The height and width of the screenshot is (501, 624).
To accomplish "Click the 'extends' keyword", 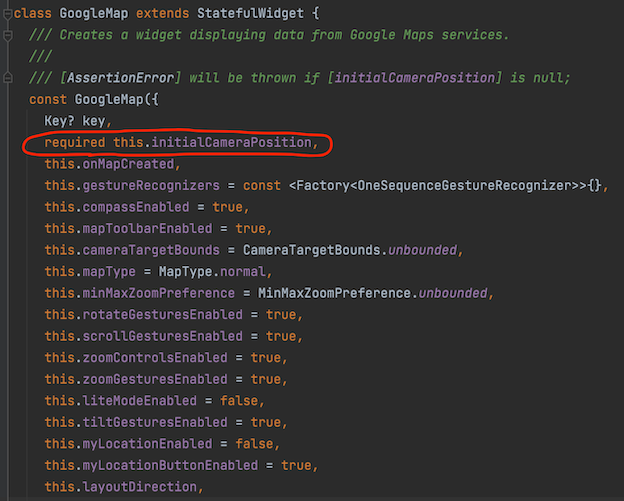I will pos(162,14).
